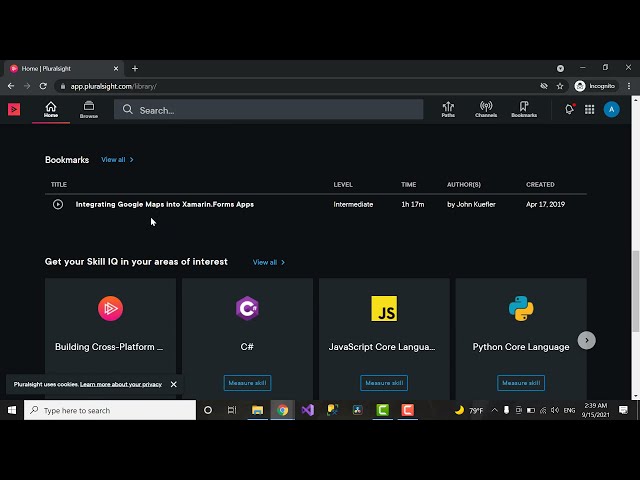Click the page vertical scrollbar
This screenshot has width=640, height=480.
[635, 291]
